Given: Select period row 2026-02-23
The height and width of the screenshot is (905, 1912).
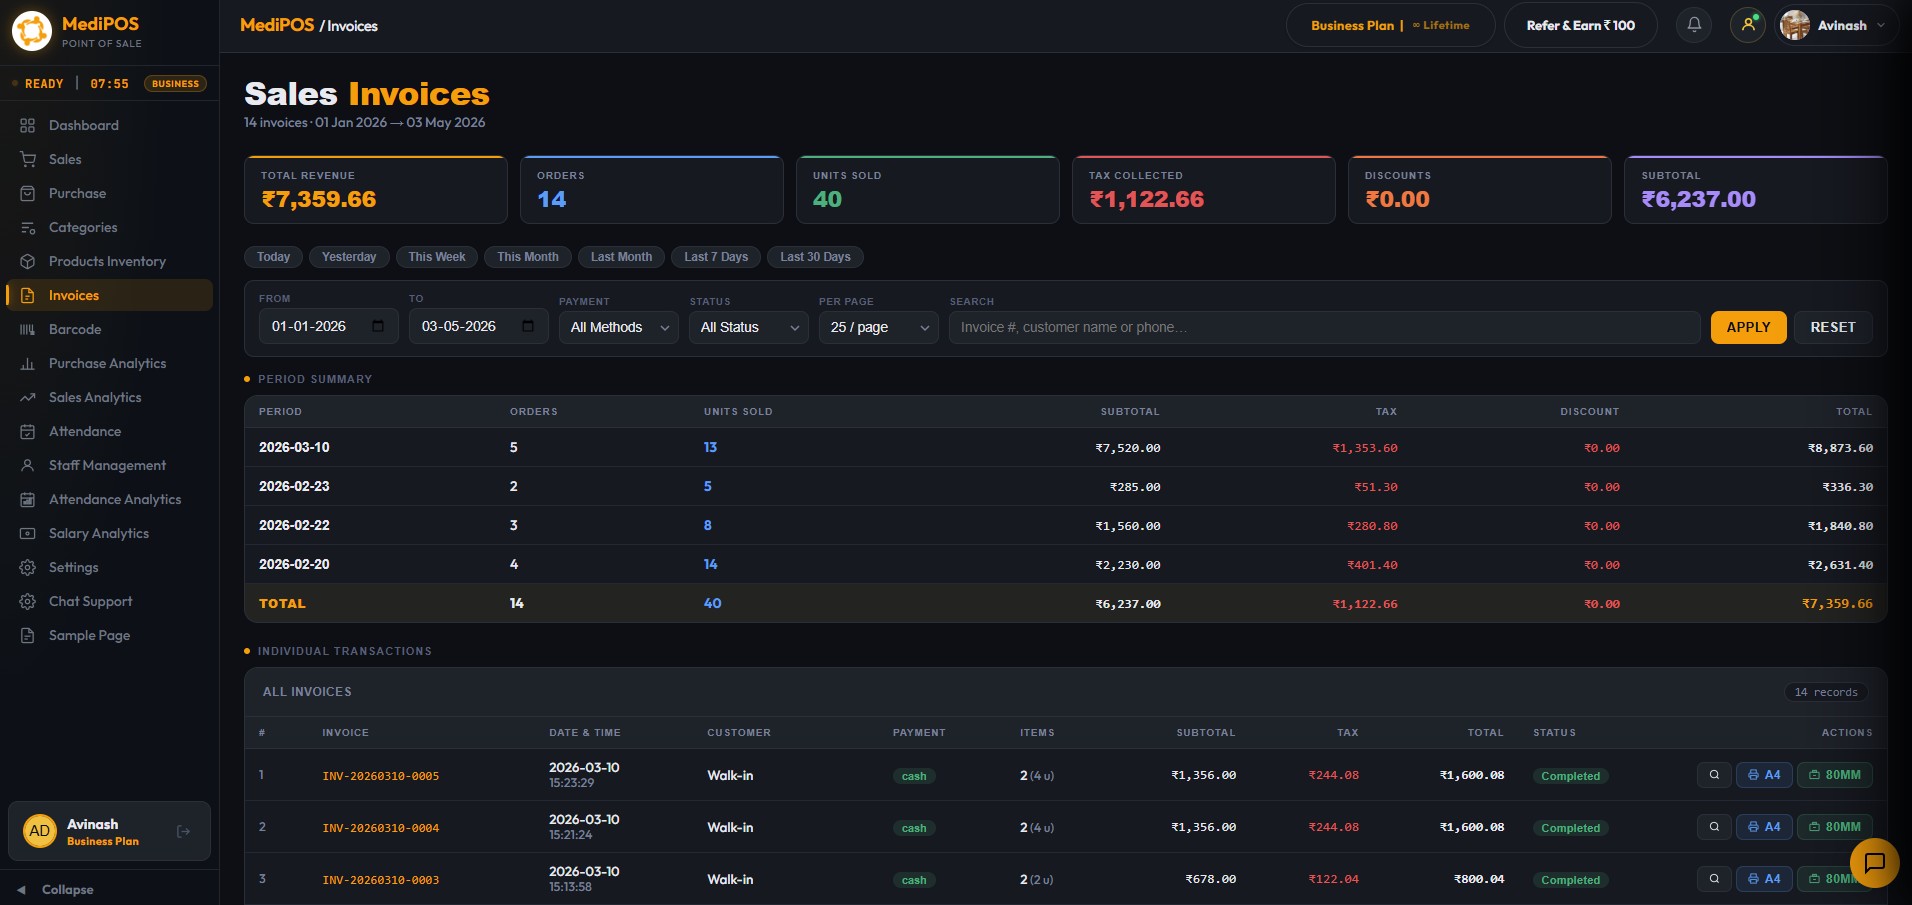Looking at the screenshot, I should [1066, 486].
